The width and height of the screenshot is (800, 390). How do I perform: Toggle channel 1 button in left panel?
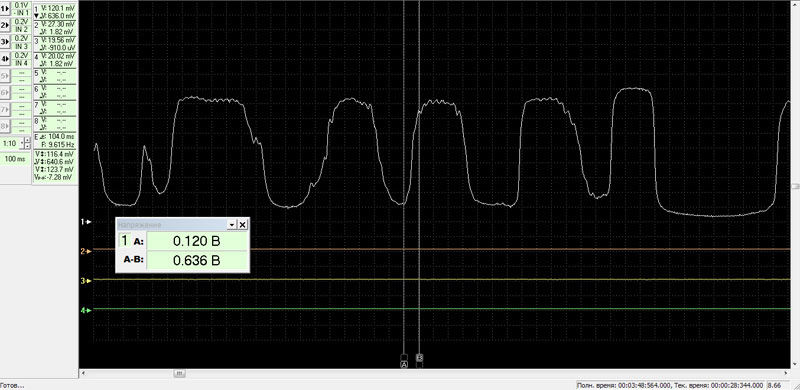6,9
